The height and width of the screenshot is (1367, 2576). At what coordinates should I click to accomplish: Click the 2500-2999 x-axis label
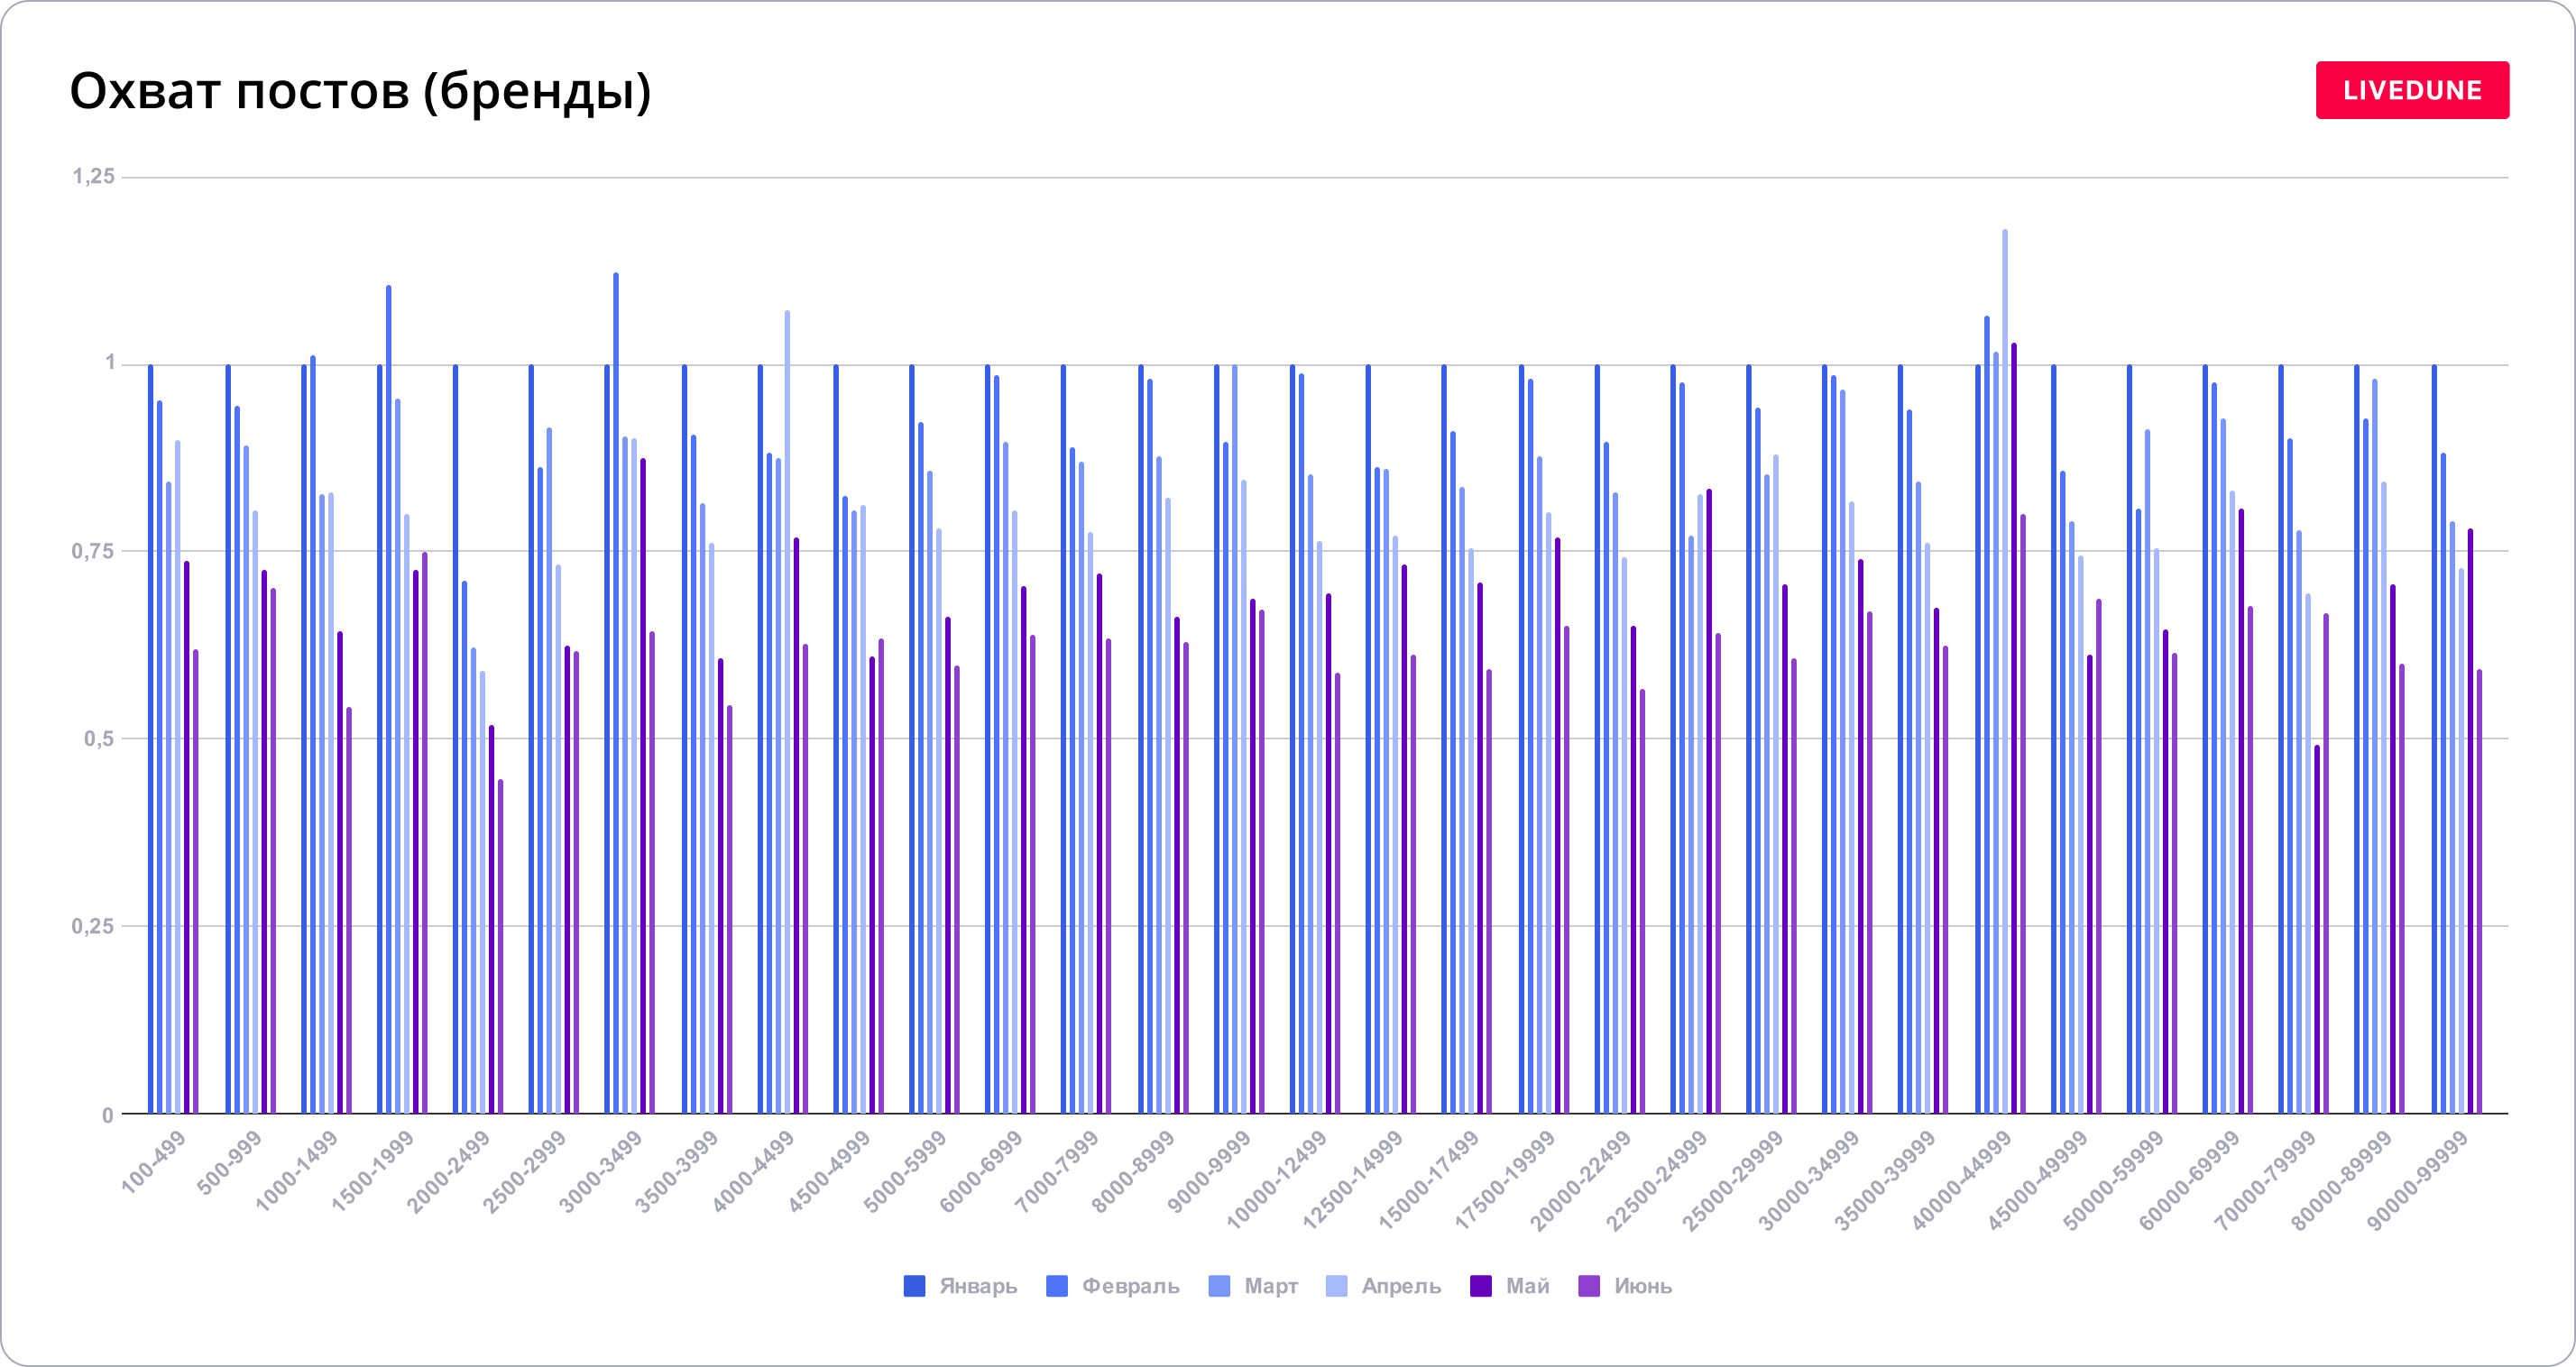(x=525, y=1171)
